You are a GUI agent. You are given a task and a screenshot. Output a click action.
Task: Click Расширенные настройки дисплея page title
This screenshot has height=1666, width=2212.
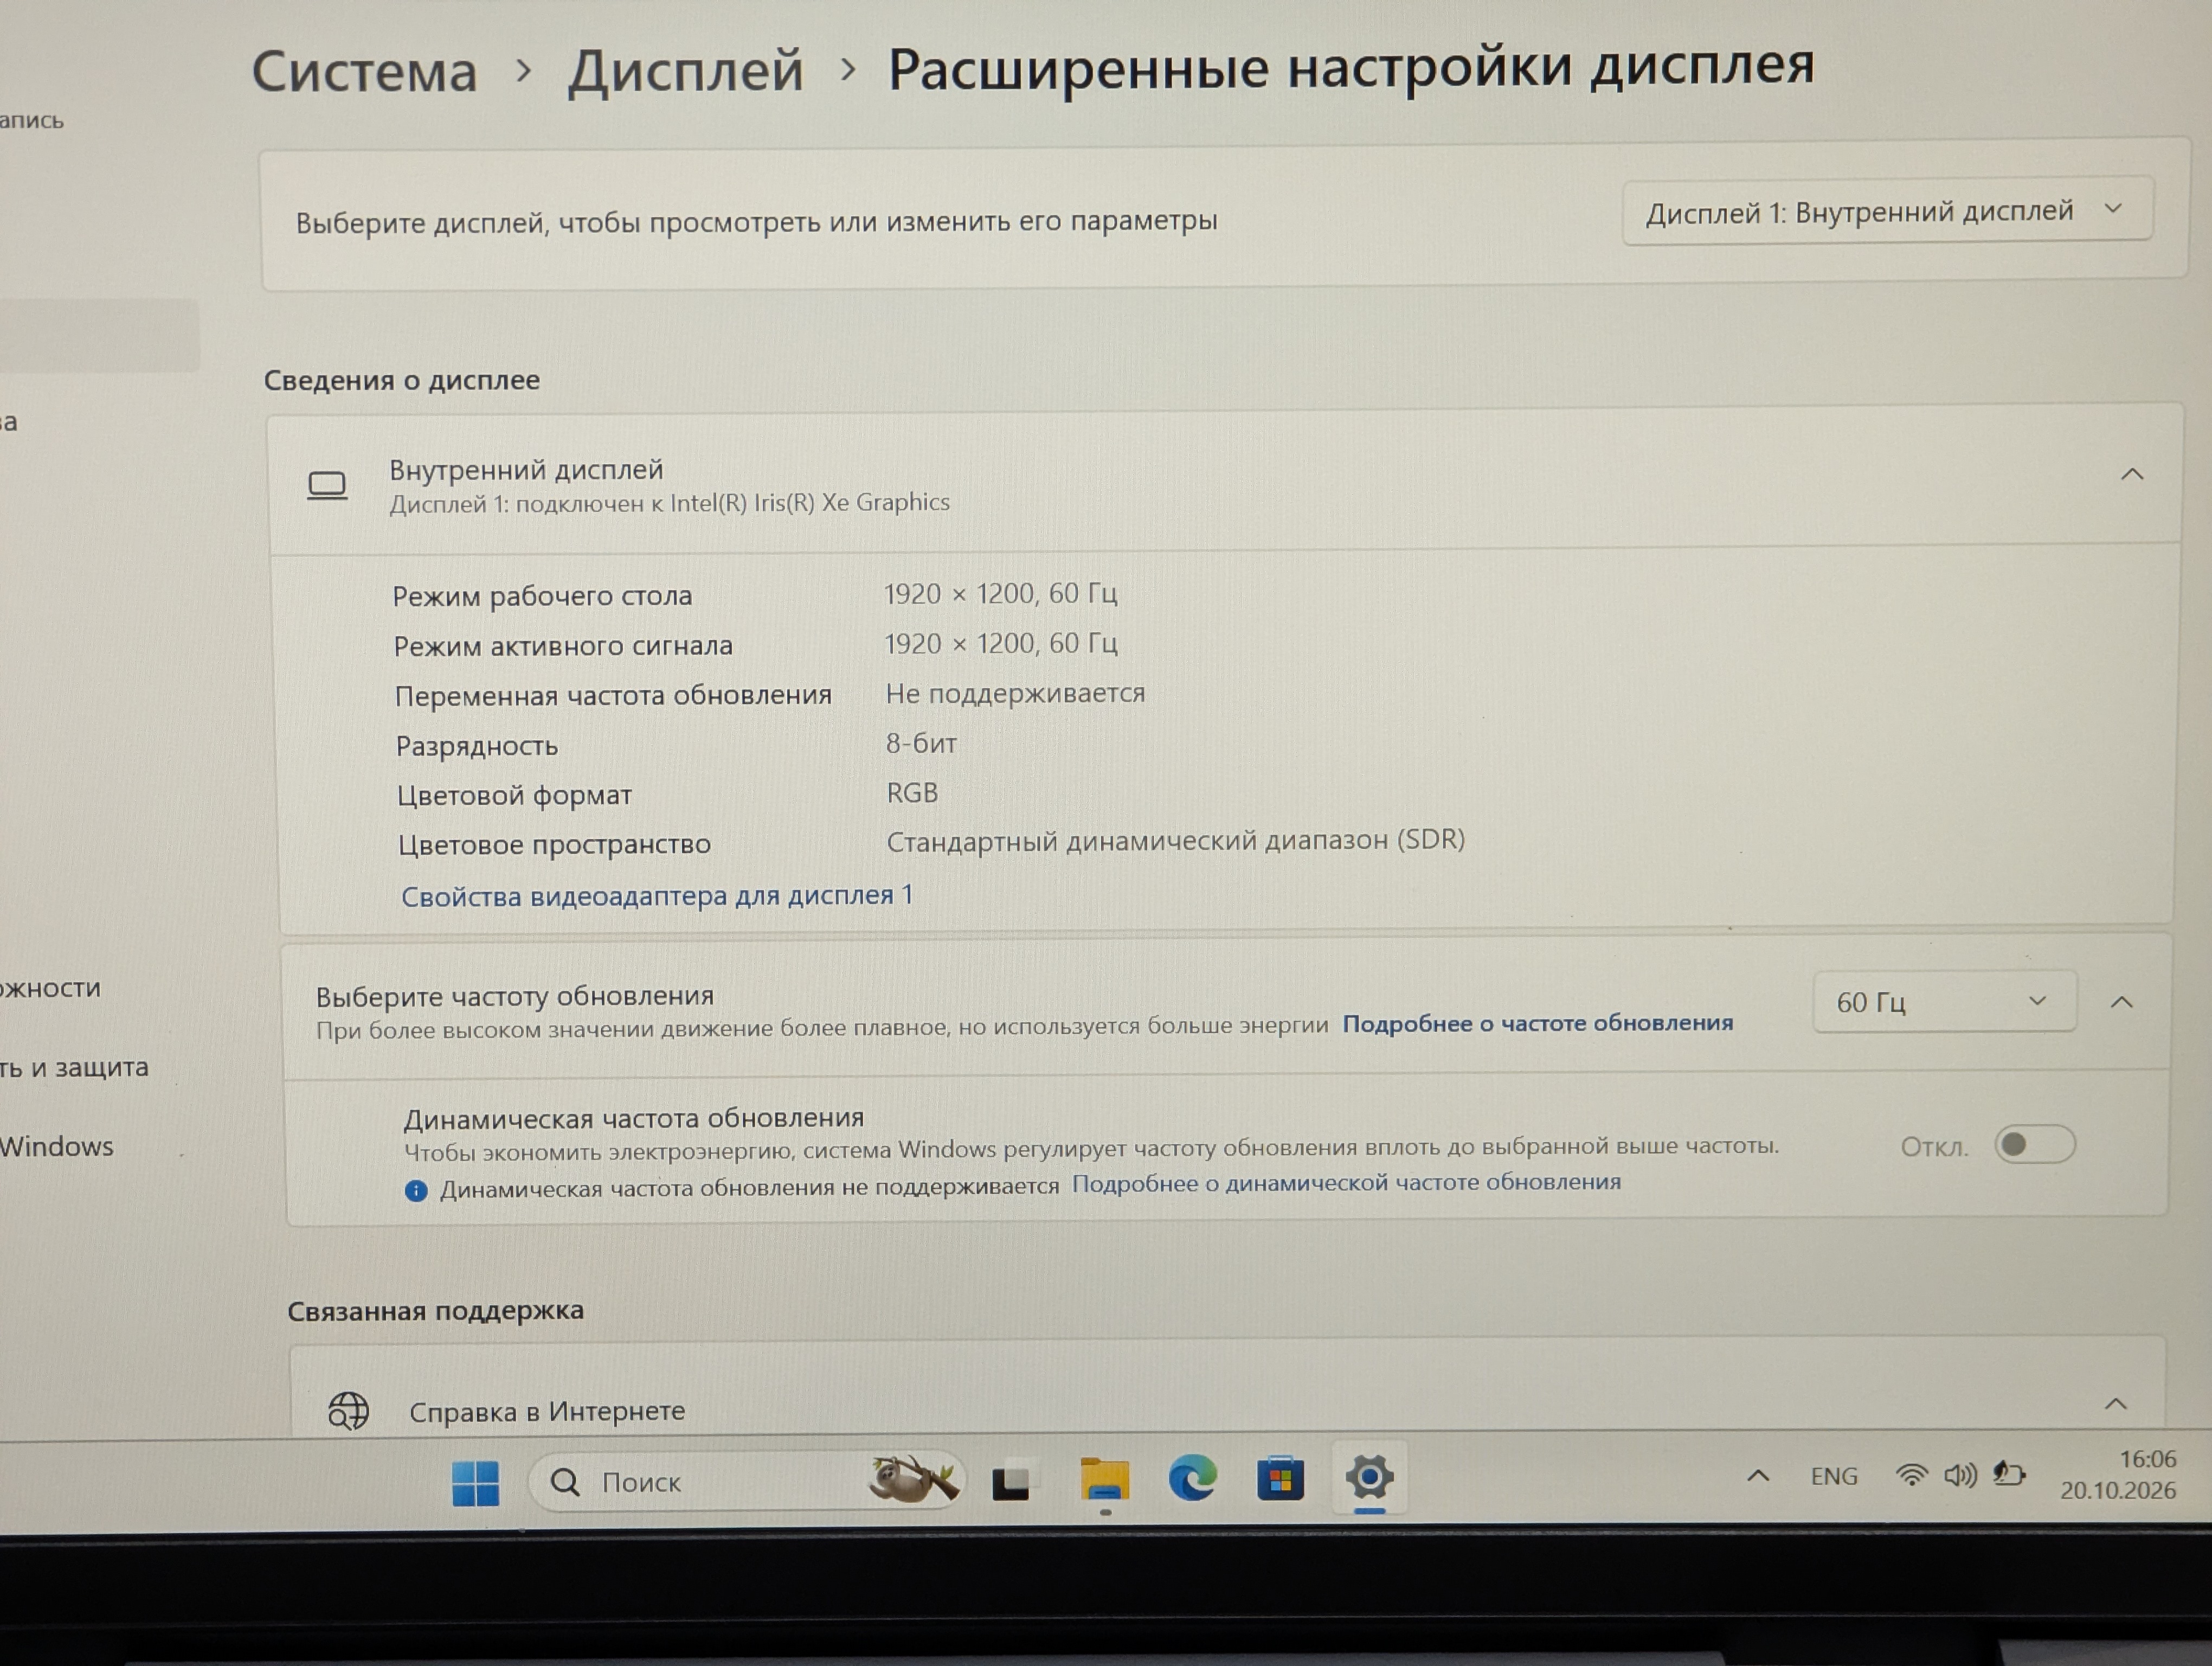pyautogui.click(x=1351, y=67)
